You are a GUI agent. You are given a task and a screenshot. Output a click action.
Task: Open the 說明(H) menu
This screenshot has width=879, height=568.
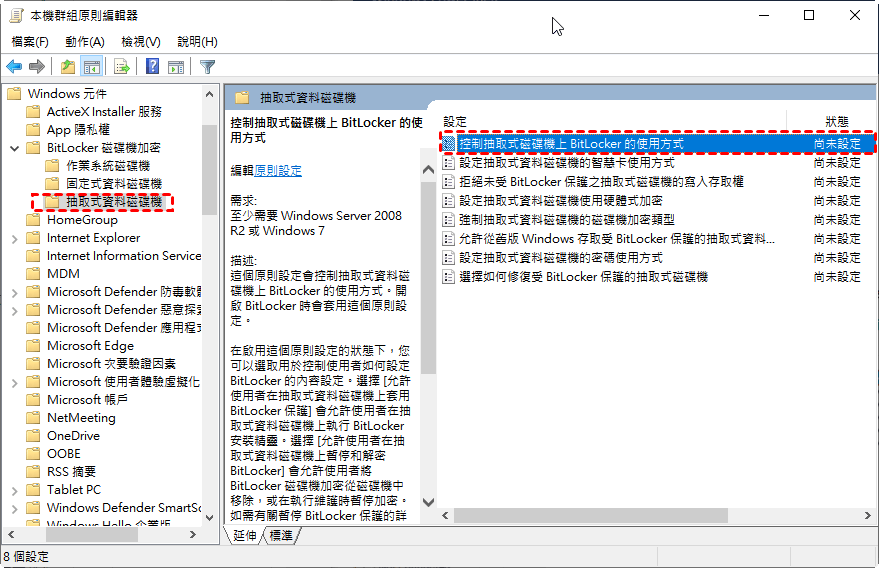coord(197,42)
